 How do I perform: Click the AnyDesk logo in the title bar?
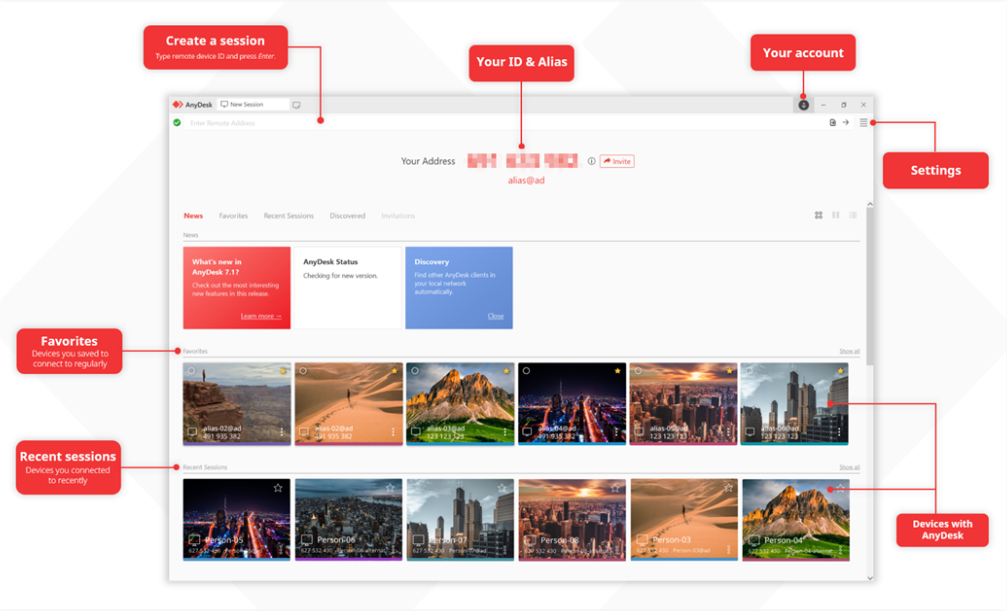point(177,104)
